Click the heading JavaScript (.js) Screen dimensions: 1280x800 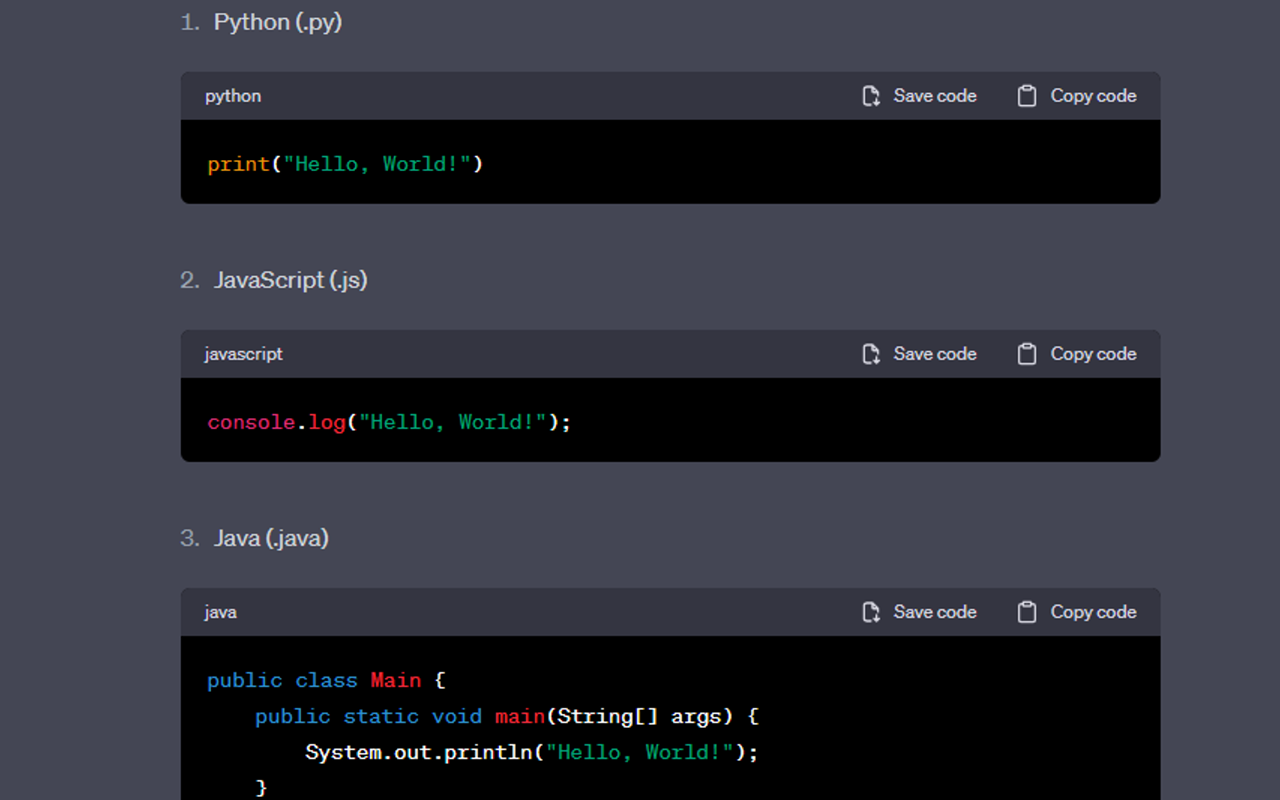click(291, 280)
